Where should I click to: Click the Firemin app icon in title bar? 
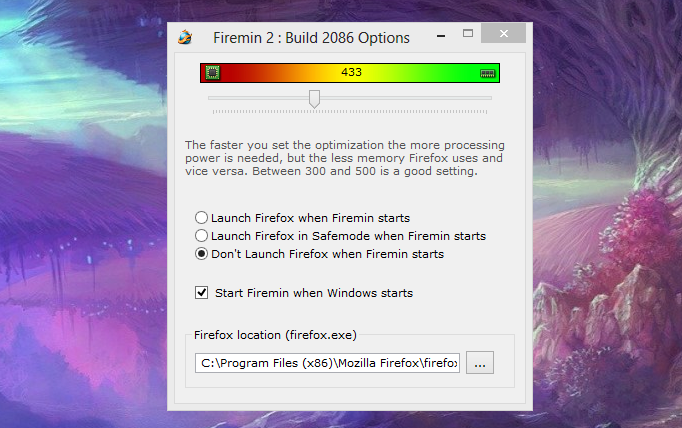(185, 37)
